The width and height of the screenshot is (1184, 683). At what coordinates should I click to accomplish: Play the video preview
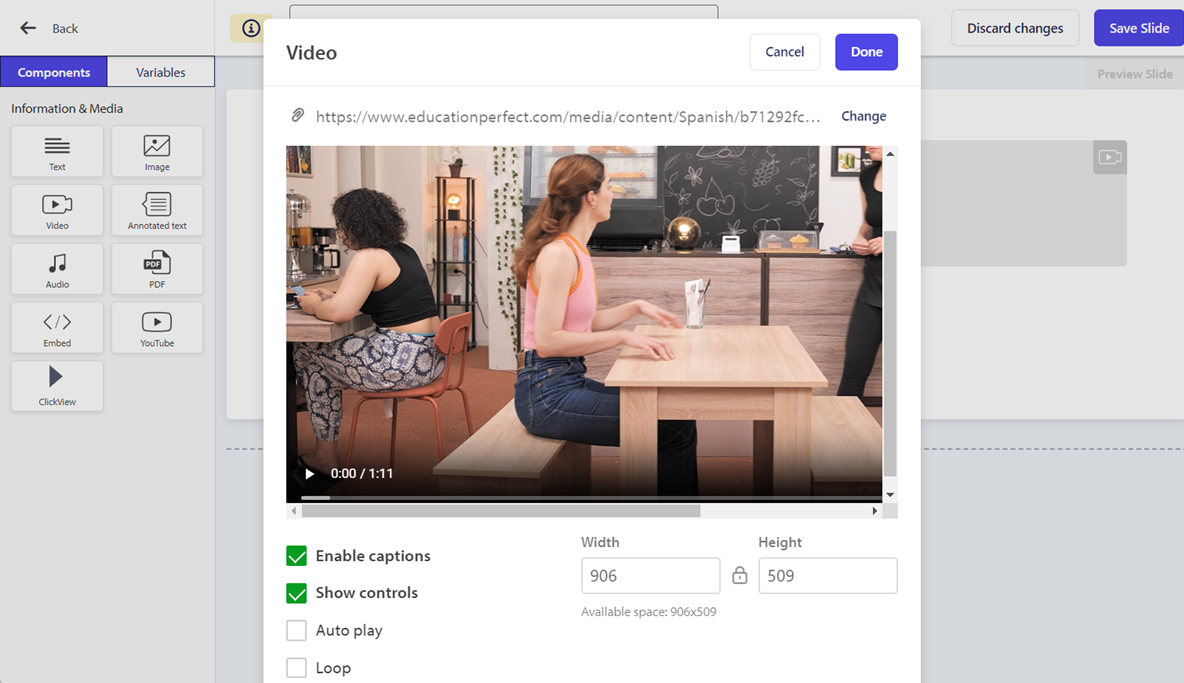tap(309, 474)
